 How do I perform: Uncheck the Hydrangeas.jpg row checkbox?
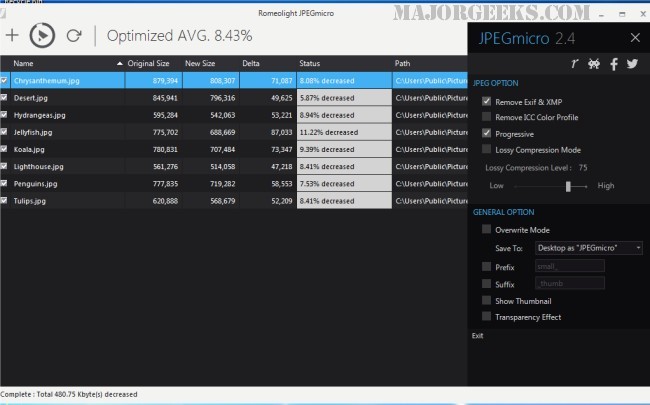click(4, 114)
